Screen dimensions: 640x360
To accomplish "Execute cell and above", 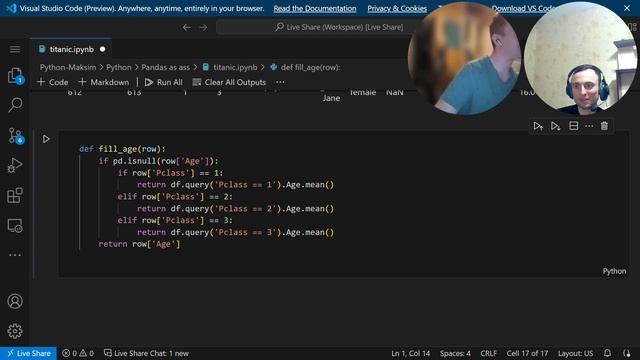I will (x=538, y=126).
